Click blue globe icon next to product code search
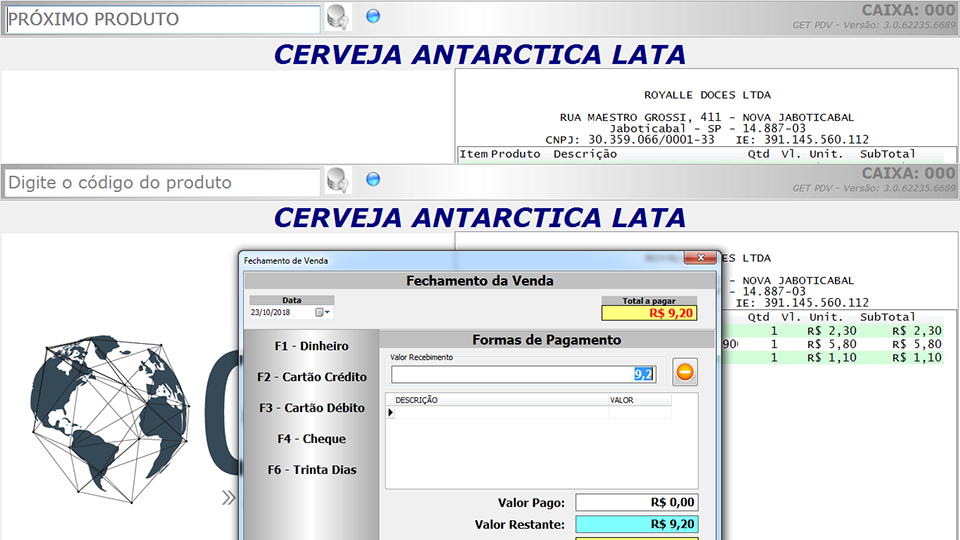The image size is (960, 540). click(x=373, y=180)
